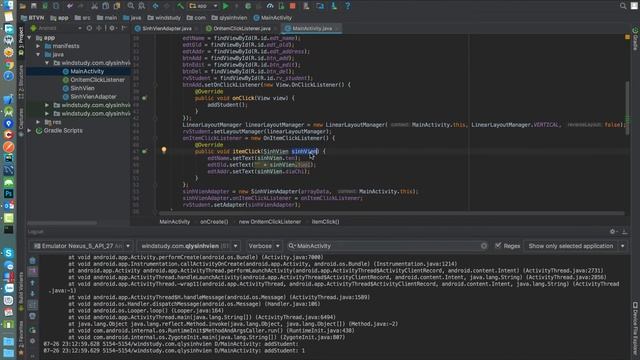Click the scroll-from-source target icon in project panel
Viewport: 640px width, 360px height.
pyautogui.click(x=89, y=28)
